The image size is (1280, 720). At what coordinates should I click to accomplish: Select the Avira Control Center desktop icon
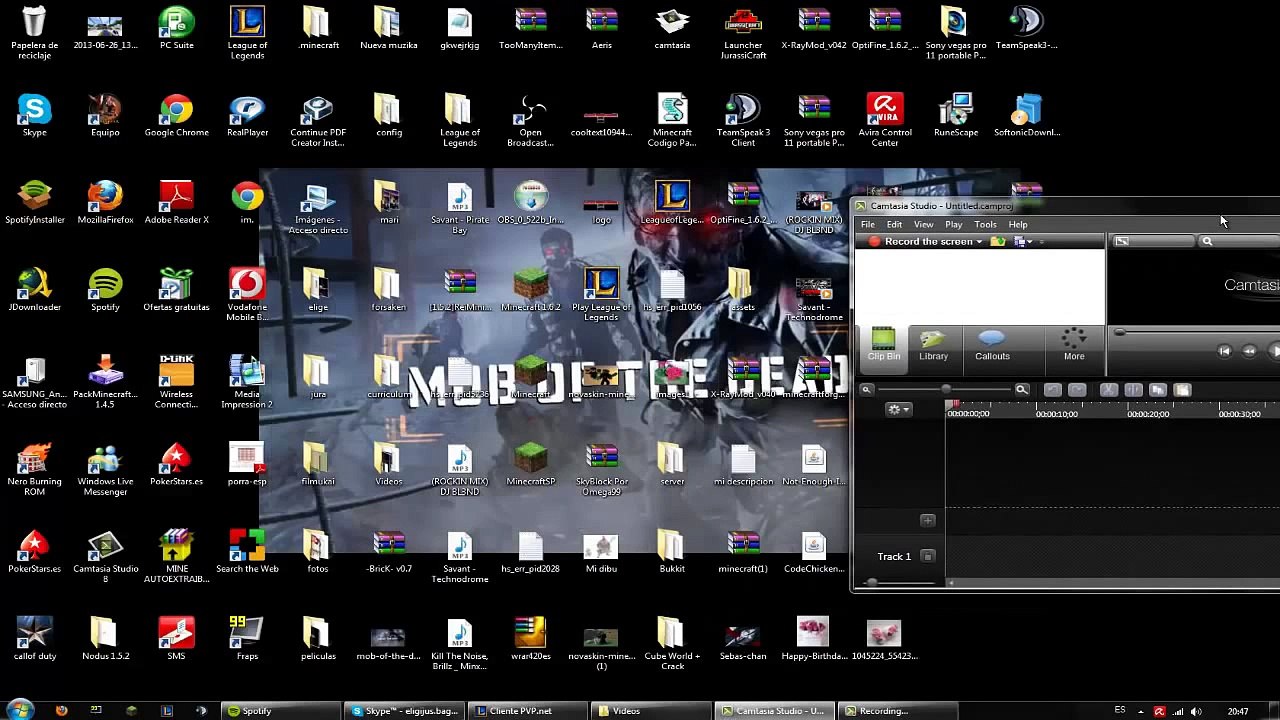point(885,121)
